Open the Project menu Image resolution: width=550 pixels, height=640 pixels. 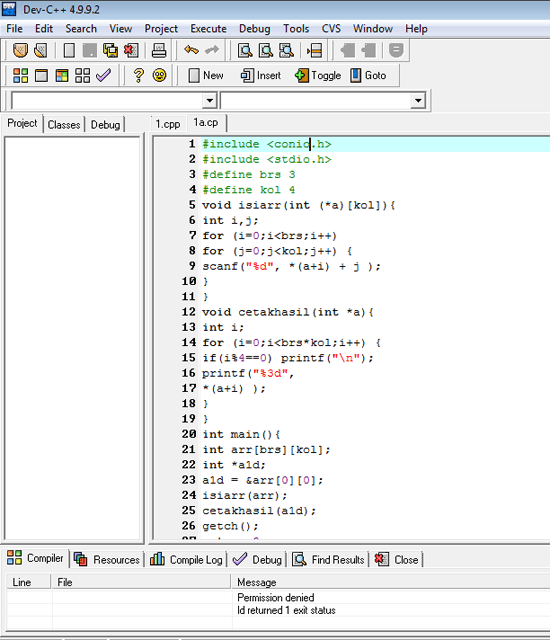click(161, 29)
